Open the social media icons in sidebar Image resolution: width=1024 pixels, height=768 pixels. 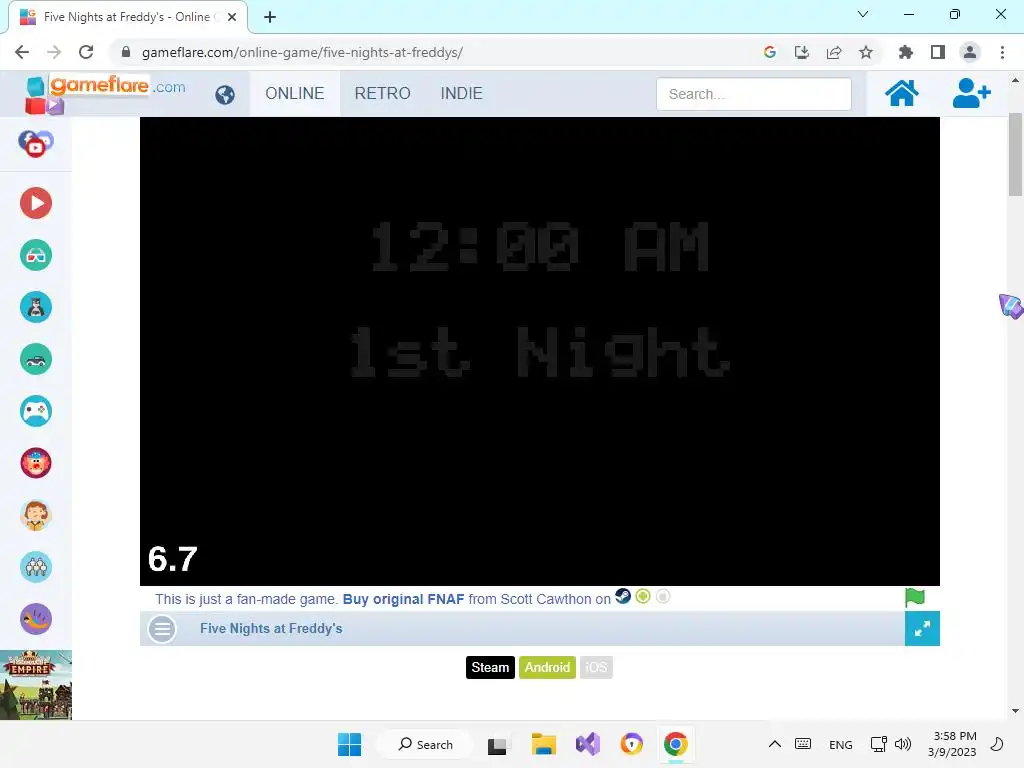point(36,144)
